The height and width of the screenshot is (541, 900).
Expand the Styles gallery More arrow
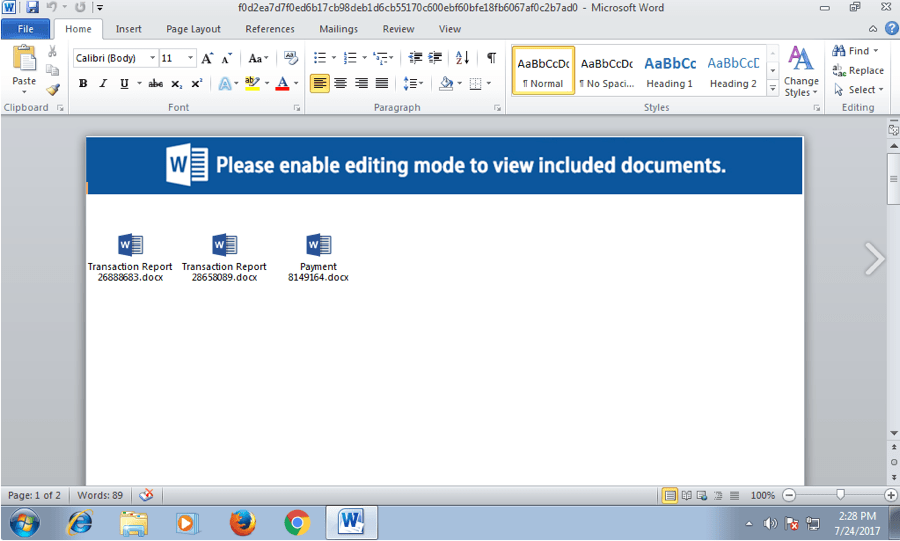pyautogui.click(x=773, y=89)
